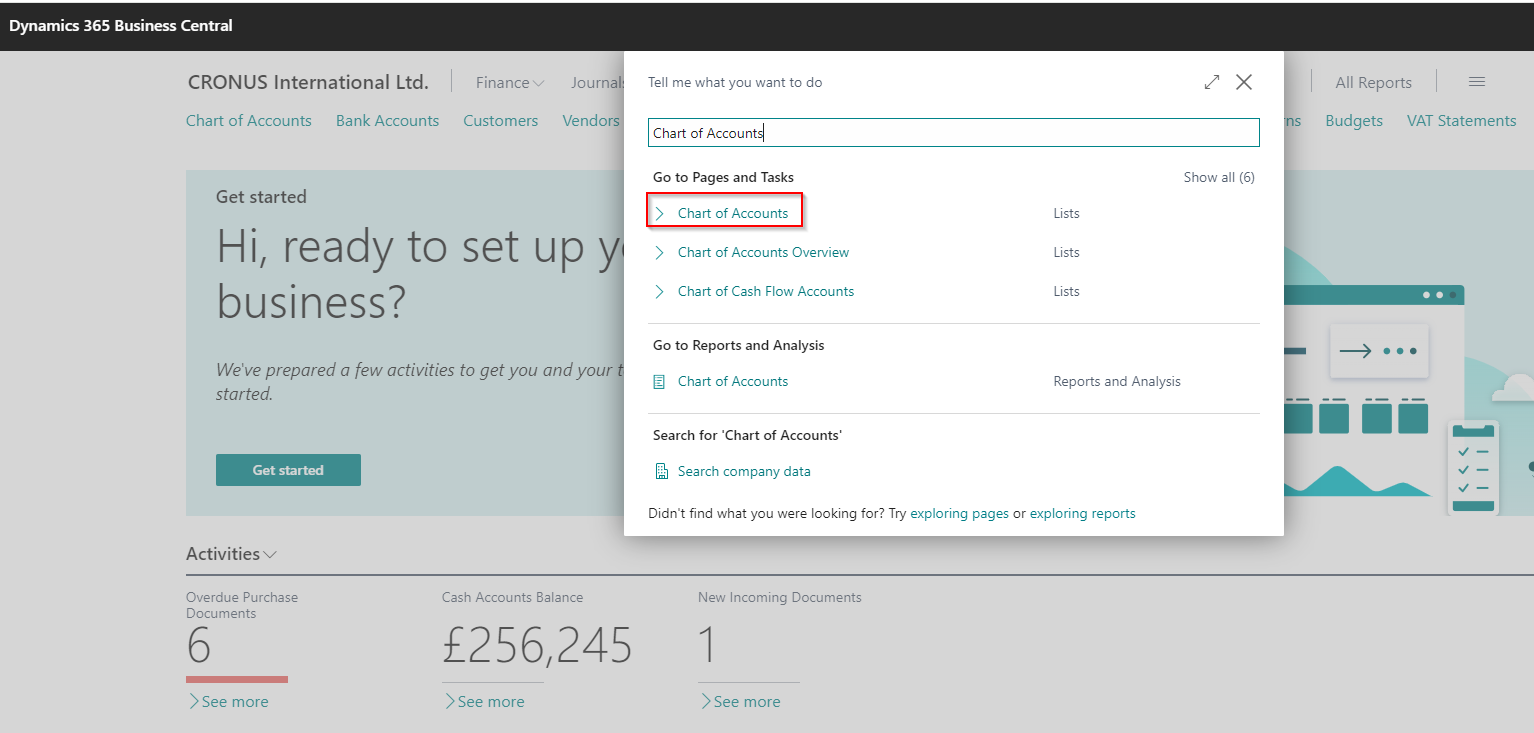1534x733 pixels.
Task: Close the Tell Me search dialog
Action: point(1244,82)
